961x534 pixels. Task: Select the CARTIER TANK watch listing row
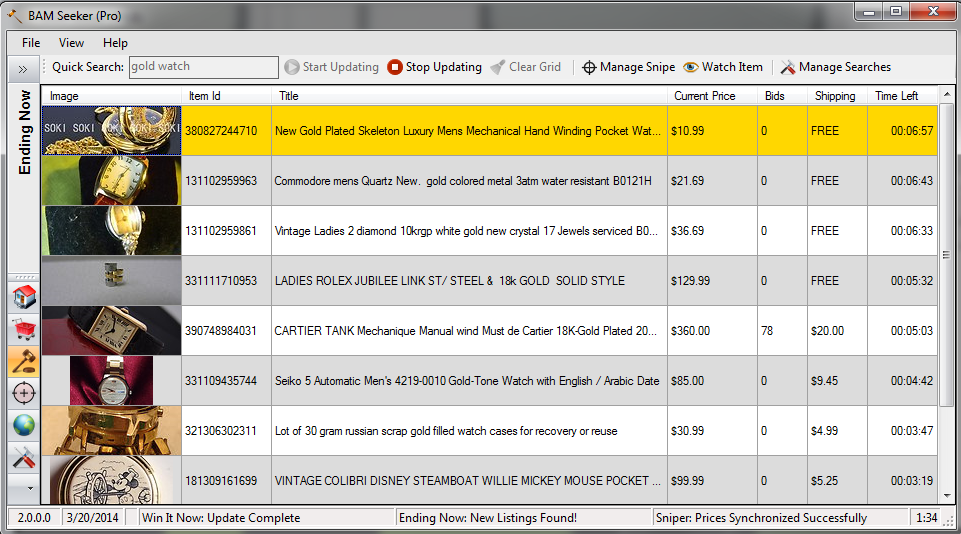tap(468, 331)
